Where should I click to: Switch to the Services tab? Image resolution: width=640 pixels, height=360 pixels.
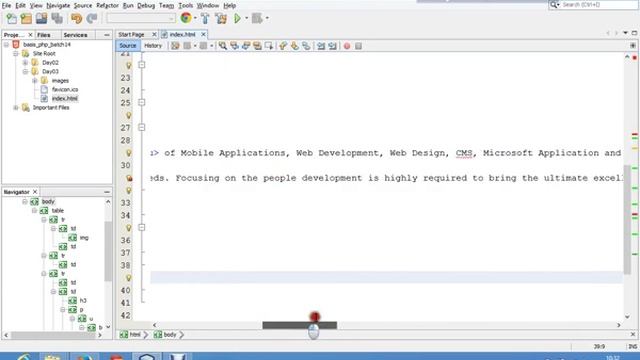(76, 35)
